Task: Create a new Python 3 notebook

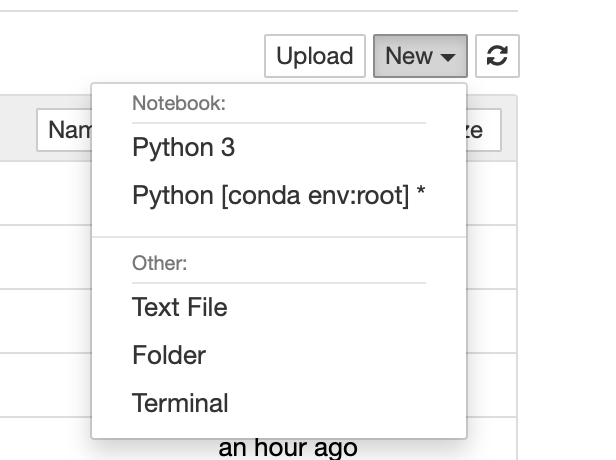Action: (183, 148)
